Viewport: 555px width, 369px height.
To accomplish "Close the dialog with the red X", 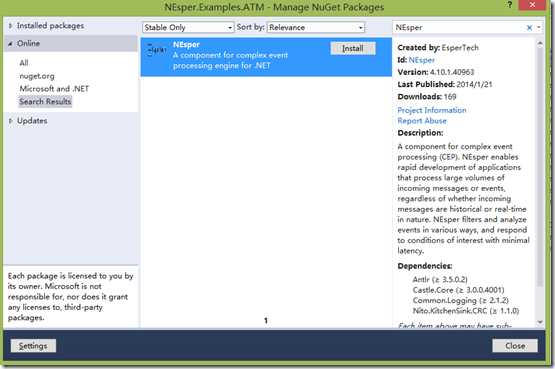I will (x=532, y=5).
